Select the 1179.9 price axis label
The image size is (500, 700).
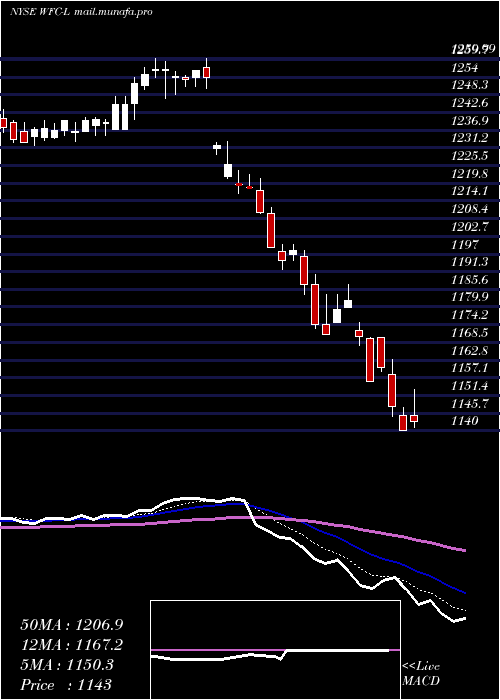point(469,297)
